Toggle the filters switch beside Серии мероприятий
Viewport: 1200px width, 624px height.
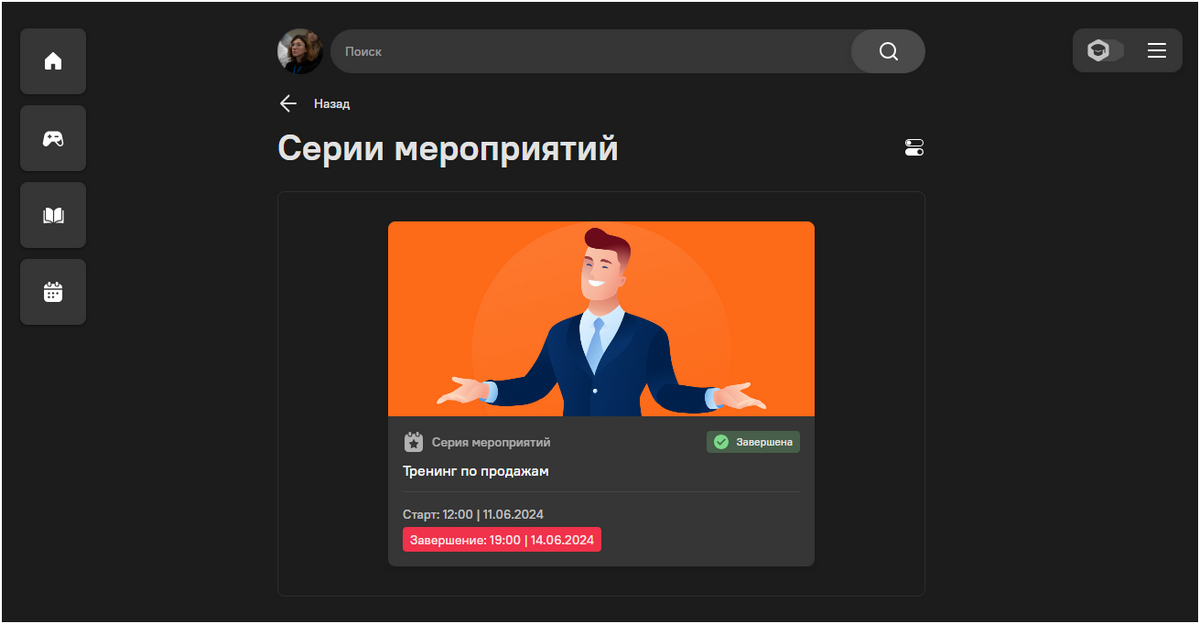click(x=913, y=147)
